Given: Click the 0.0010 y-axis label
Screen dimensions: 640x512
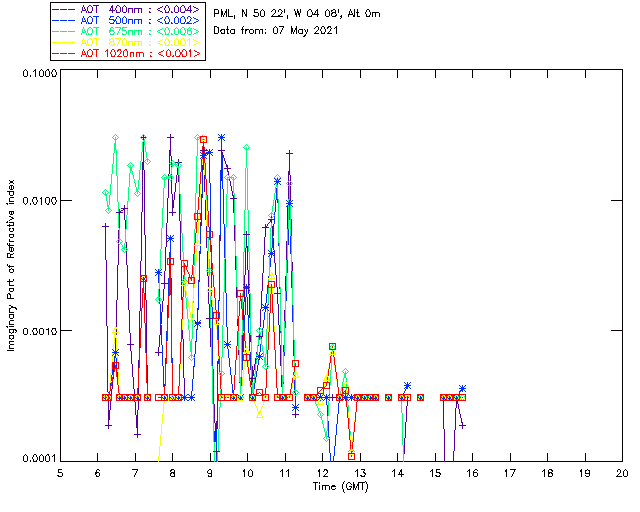Looking at the screenshot, I should pos(39,331).
